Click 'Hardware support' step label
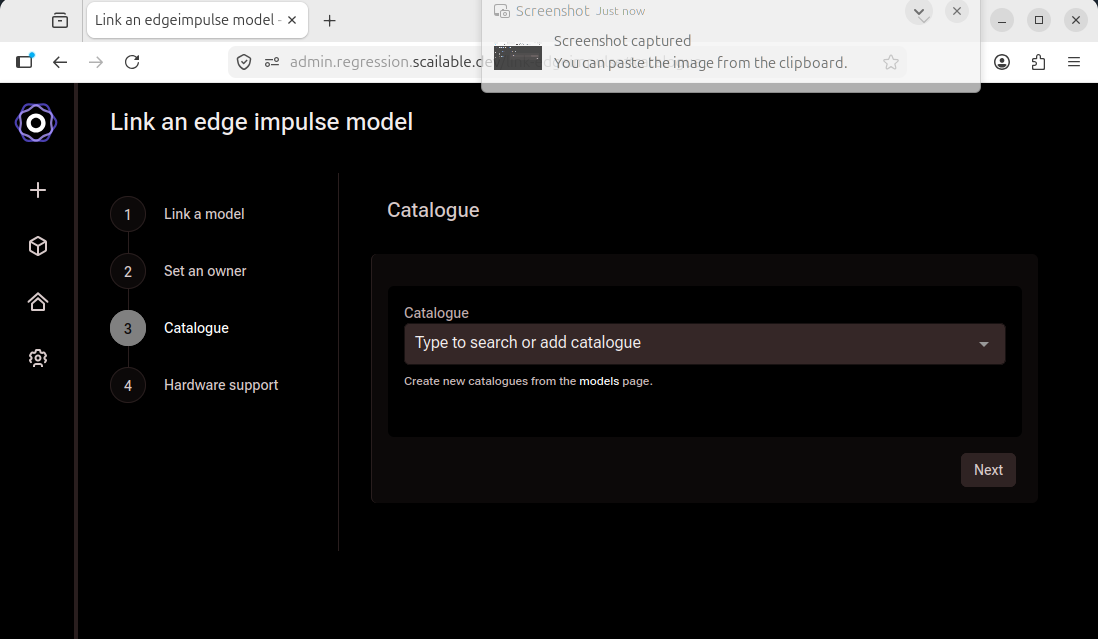 (221, 385)
